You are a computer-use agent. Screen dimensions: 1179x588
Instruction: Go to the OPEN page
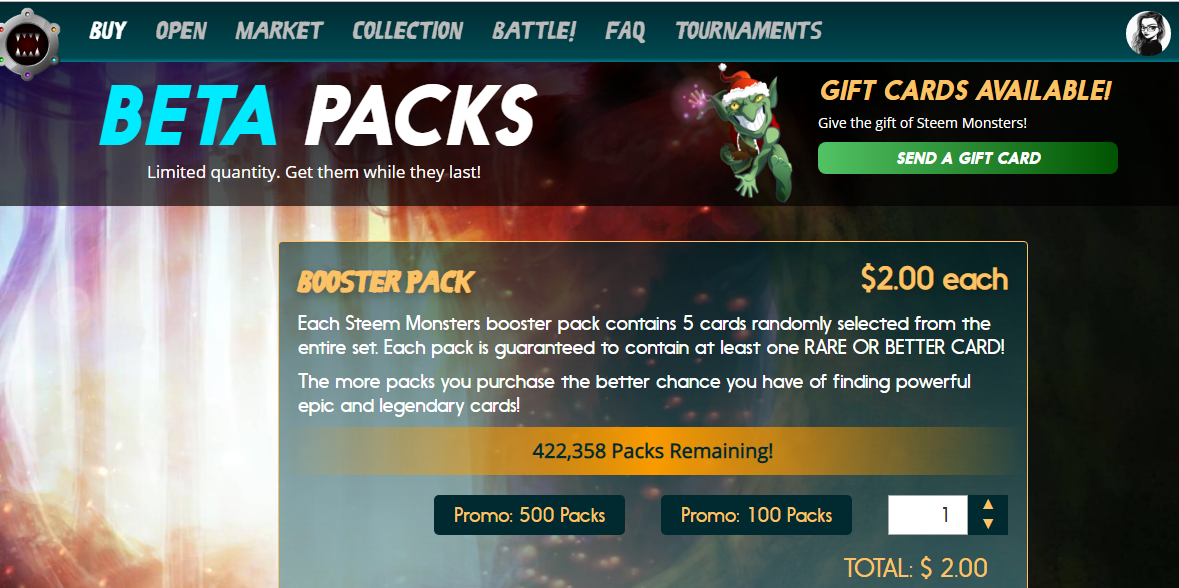point(181,31)
